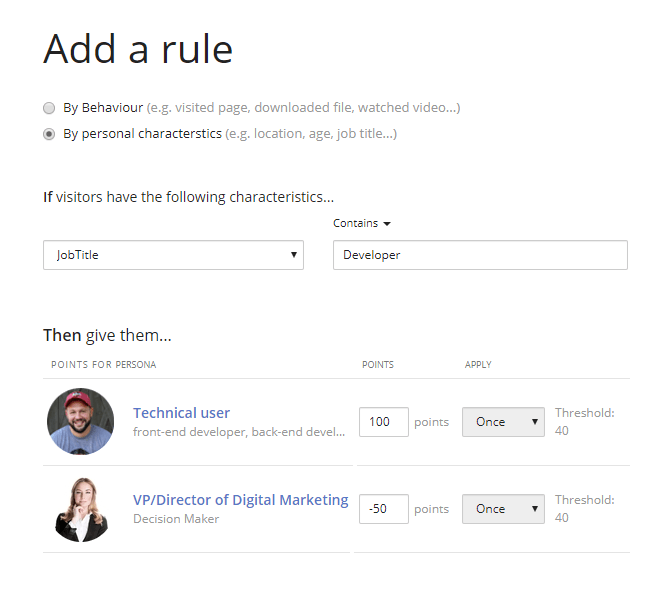Click the POINTS FOR PERSONA column header
Screen dimensions: 670x603
[x=104, y=365]
